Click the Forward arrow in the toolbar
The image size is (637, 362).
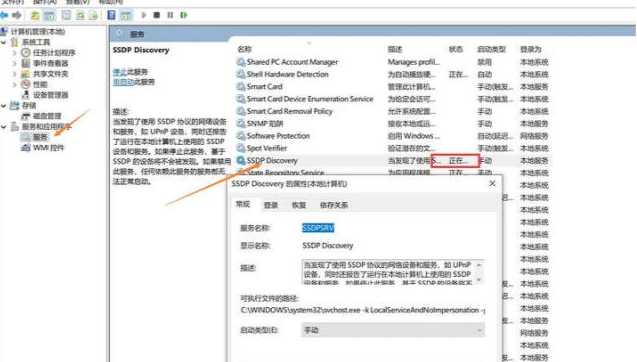(17, 15)
